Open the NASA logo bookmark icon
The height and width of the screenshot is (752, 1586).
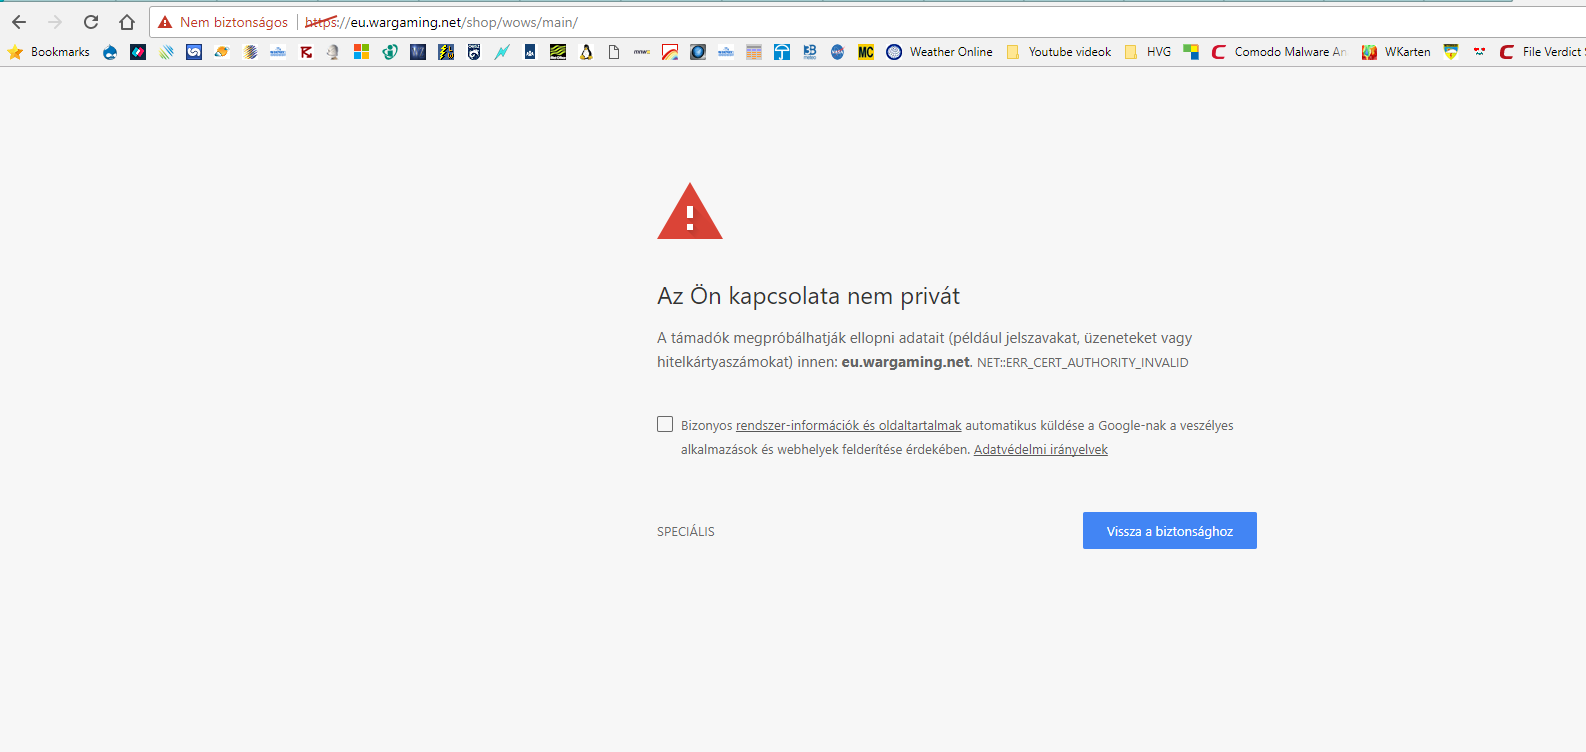tap(838, 52)
